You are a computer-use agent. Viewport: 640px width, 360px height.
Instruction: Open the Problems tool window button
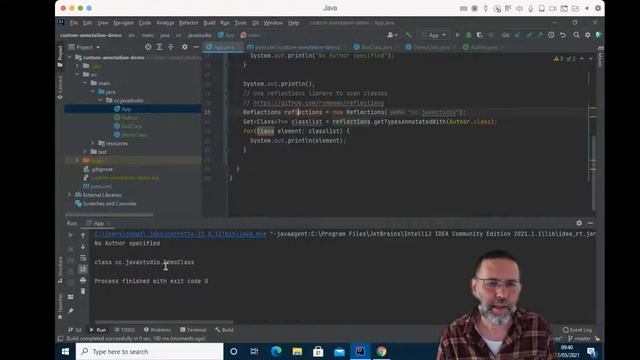click(158, 330)
